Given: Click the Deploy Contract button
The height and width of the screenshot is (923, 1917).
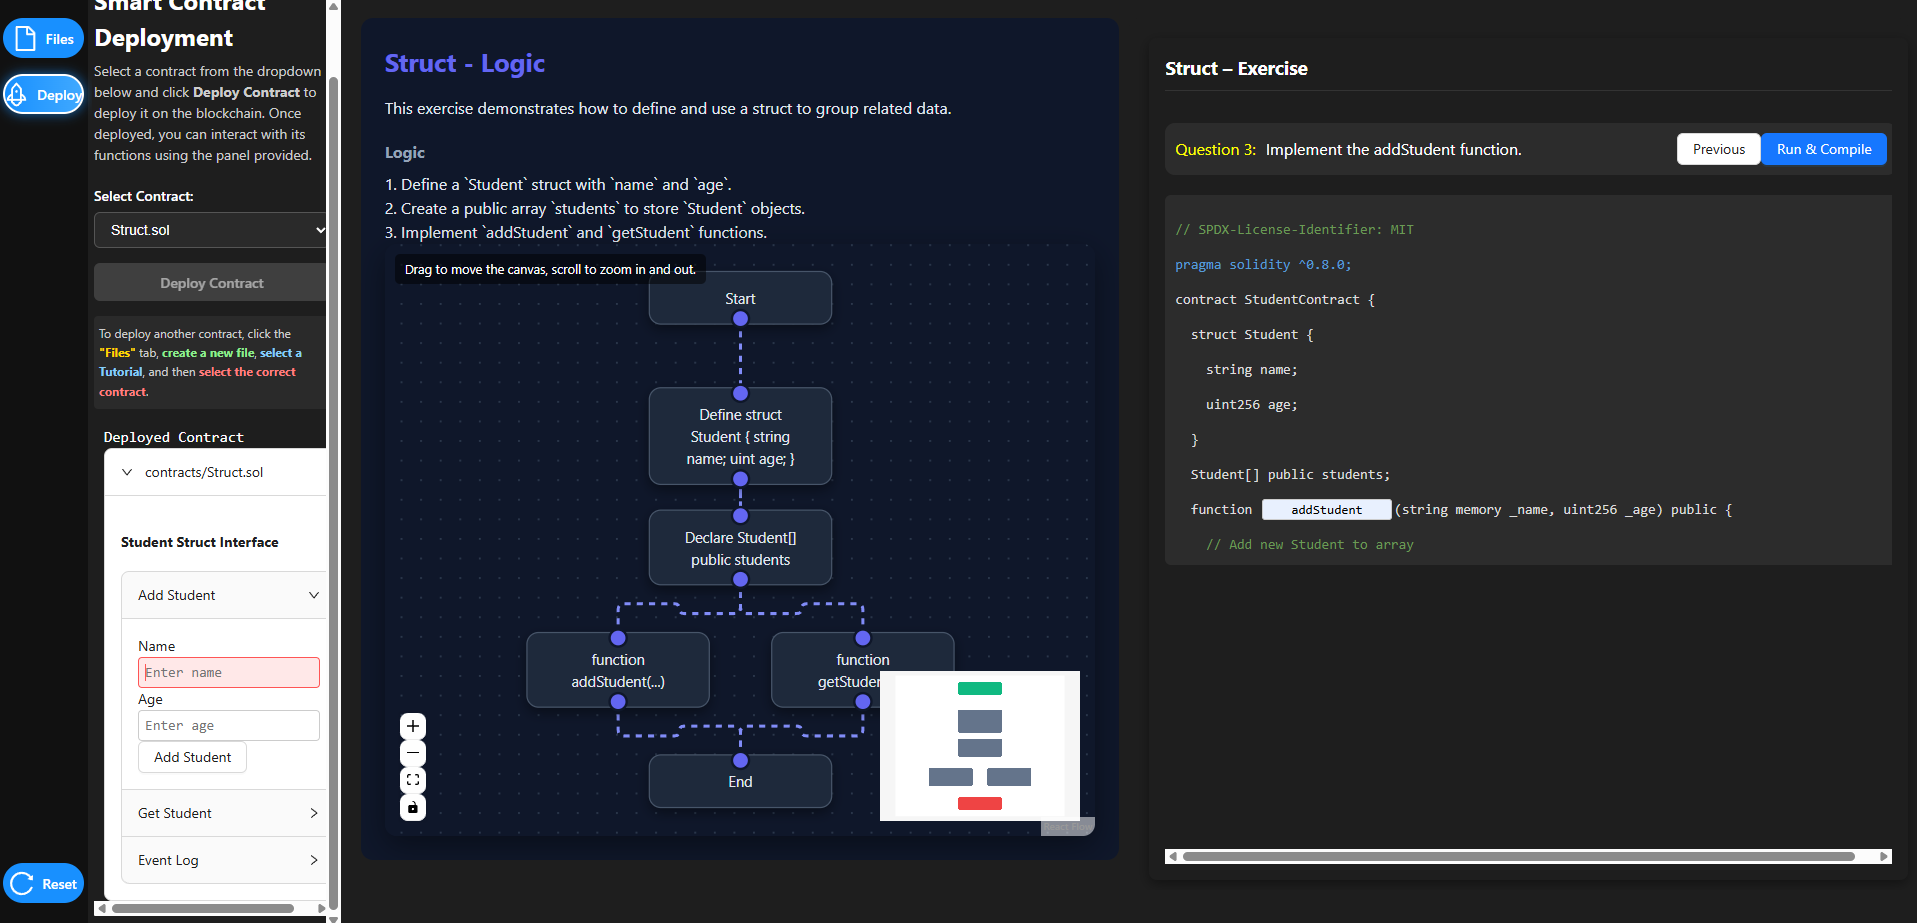Looking at the screenshot, I should 212,283.
